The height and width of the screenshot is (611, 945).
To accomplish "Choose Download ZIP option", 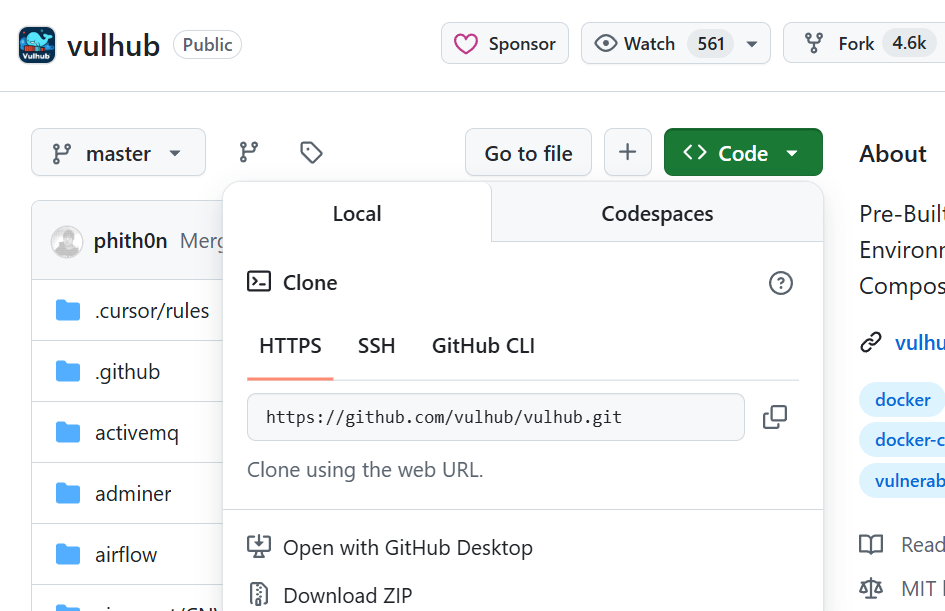I will [348, 595].
